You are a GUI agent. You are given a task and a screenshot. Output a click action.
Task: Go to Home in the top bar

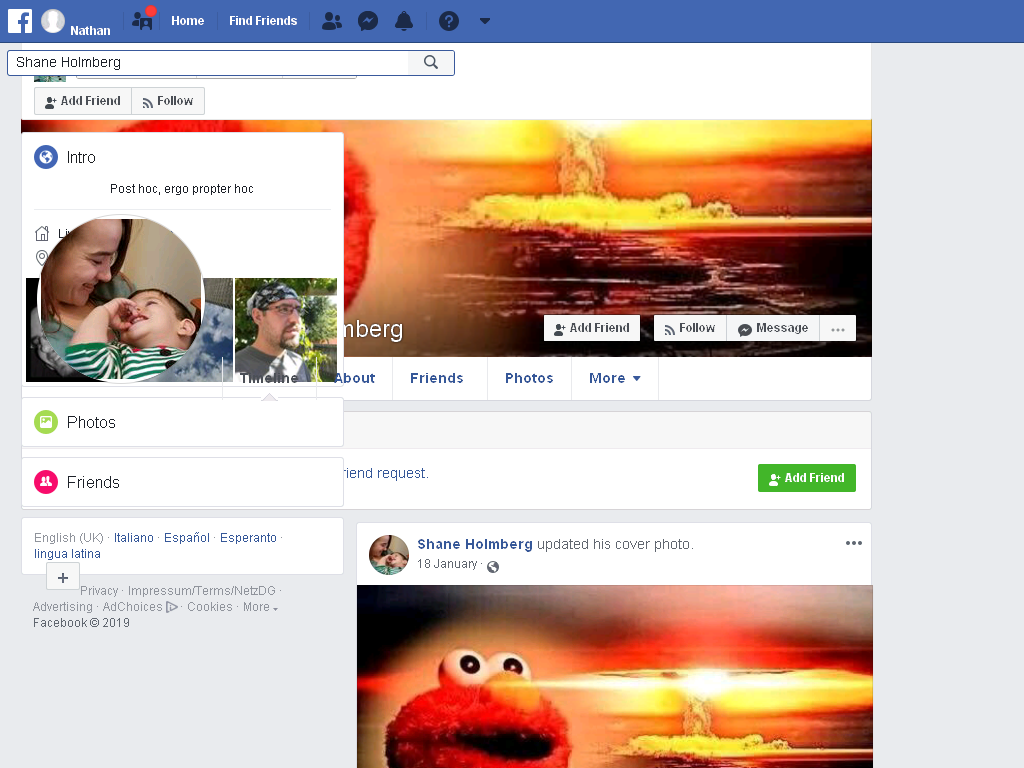coord(187,21)
